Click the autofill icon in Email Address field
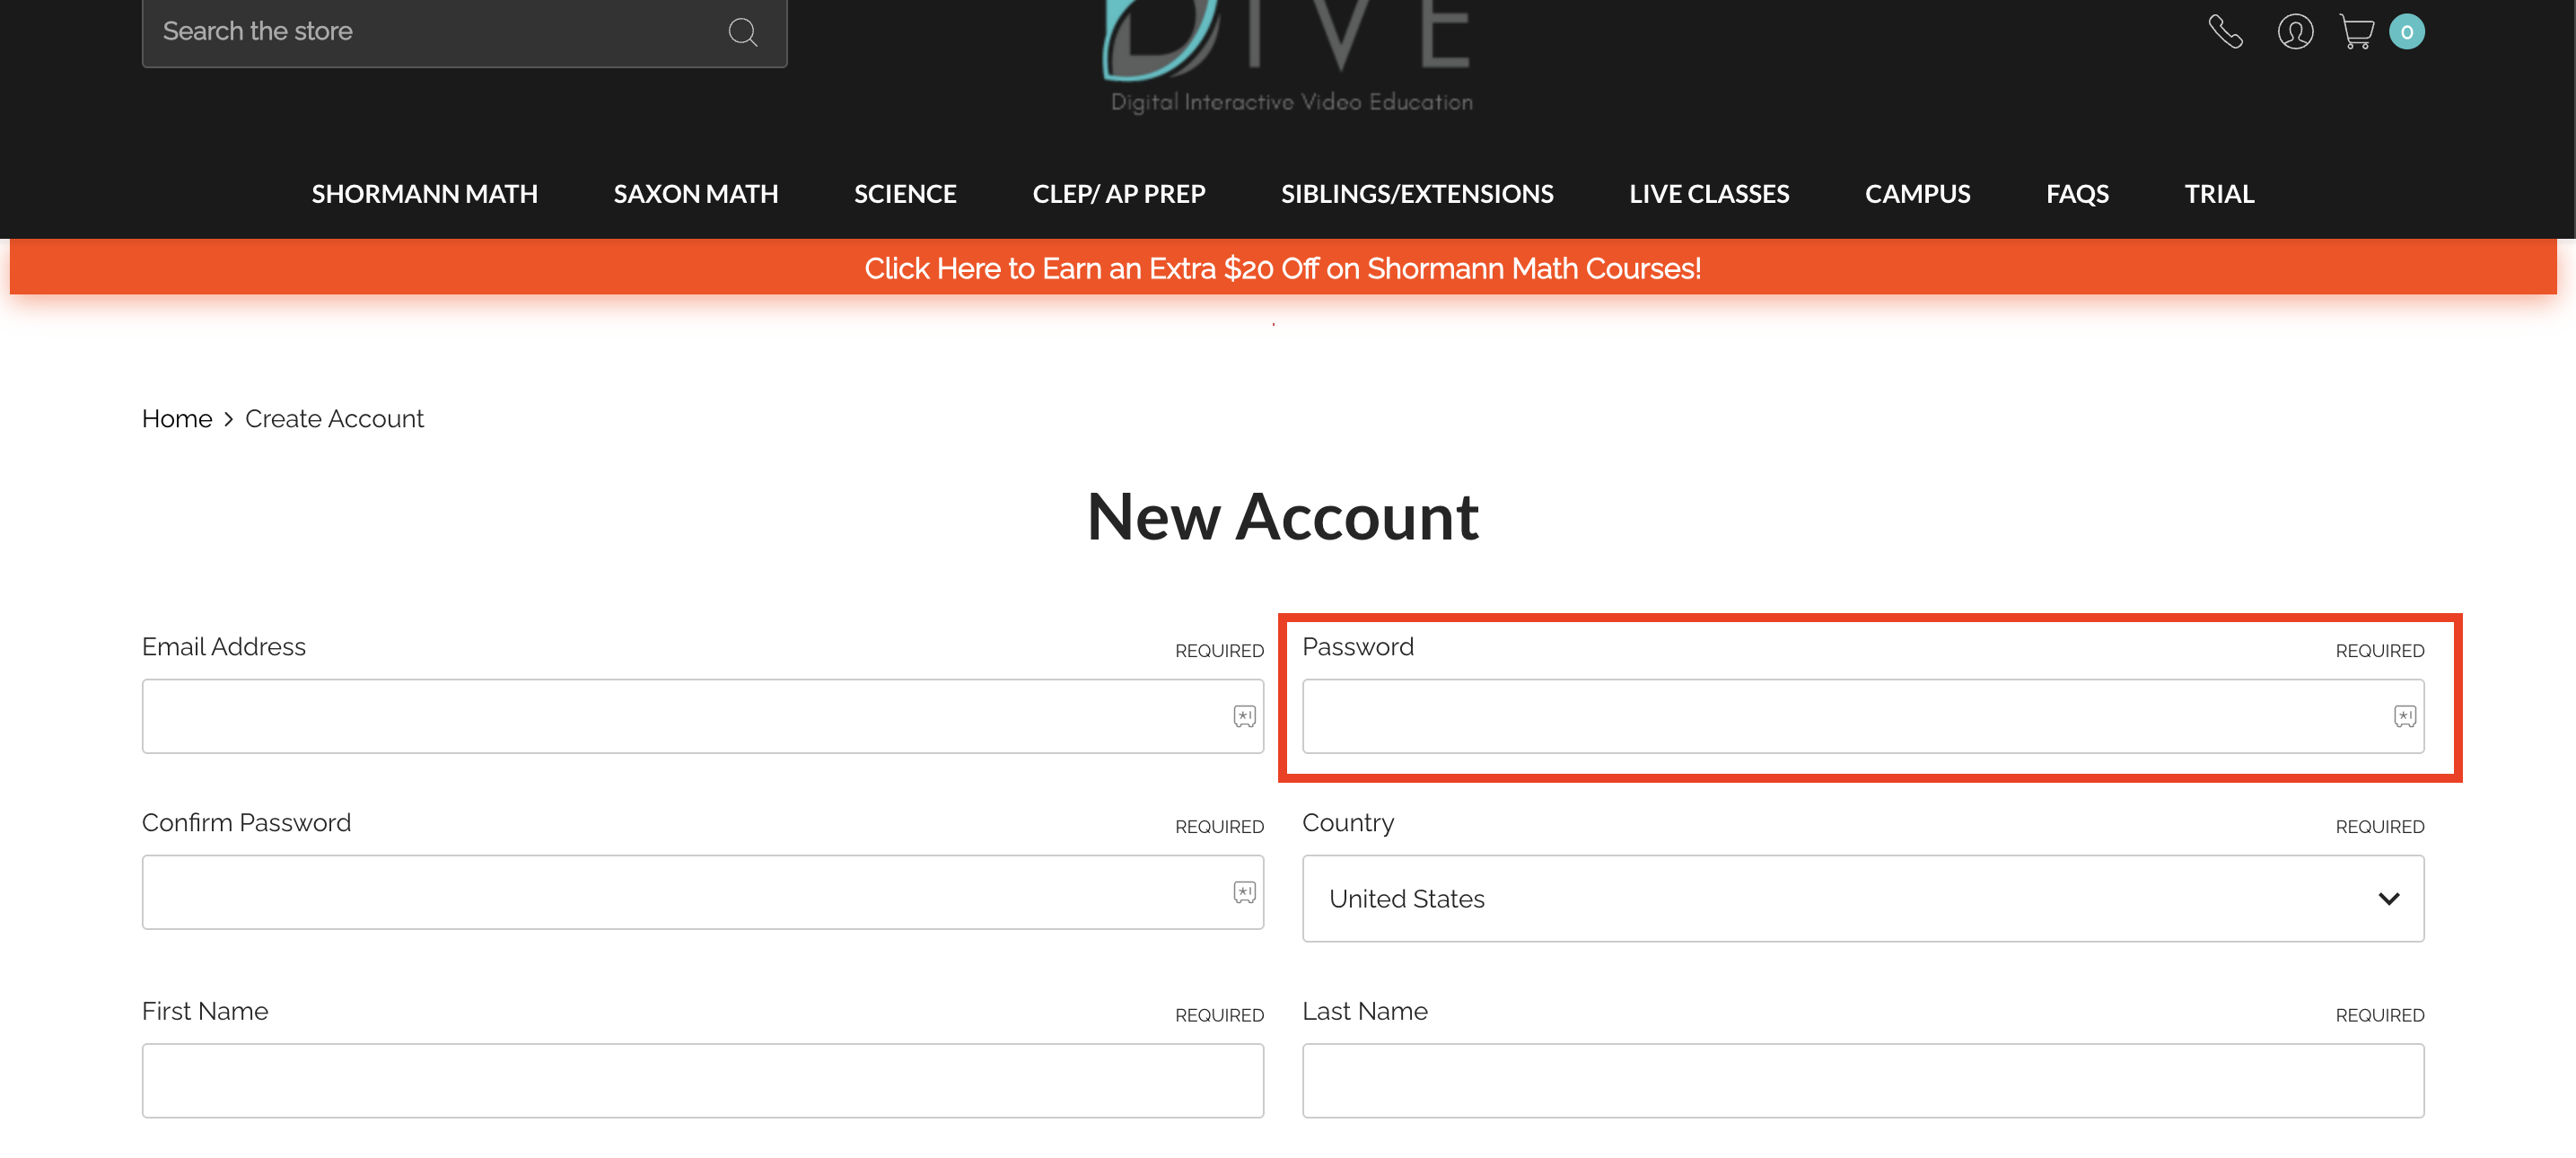Image resolution: width=2576 pixels, height=1158 pixels. coord(1244,716)
